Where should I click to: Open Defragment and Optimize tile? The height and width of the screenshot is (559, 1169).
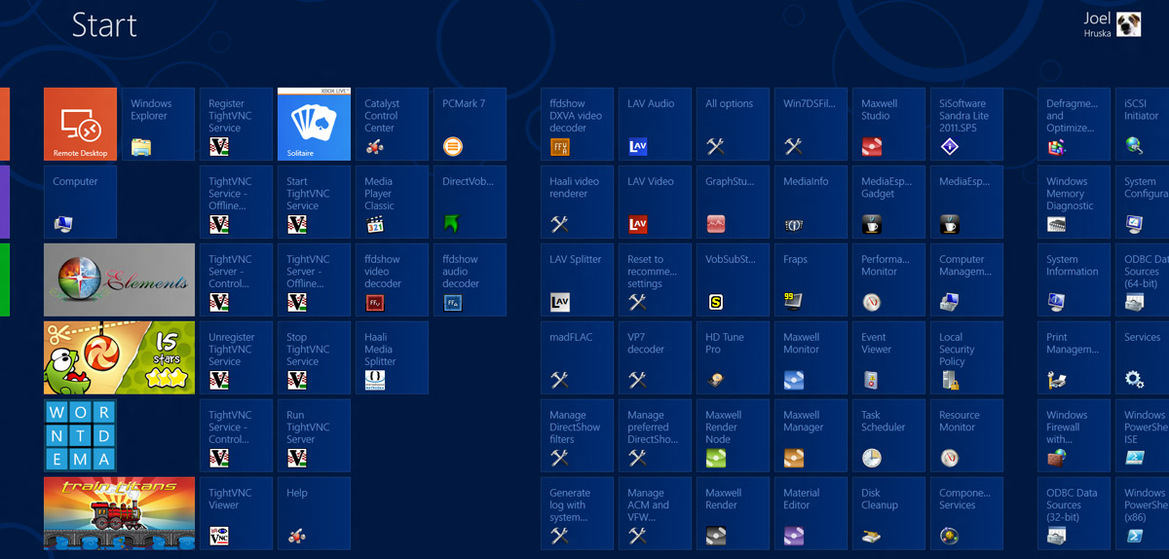click(1074, 124)
